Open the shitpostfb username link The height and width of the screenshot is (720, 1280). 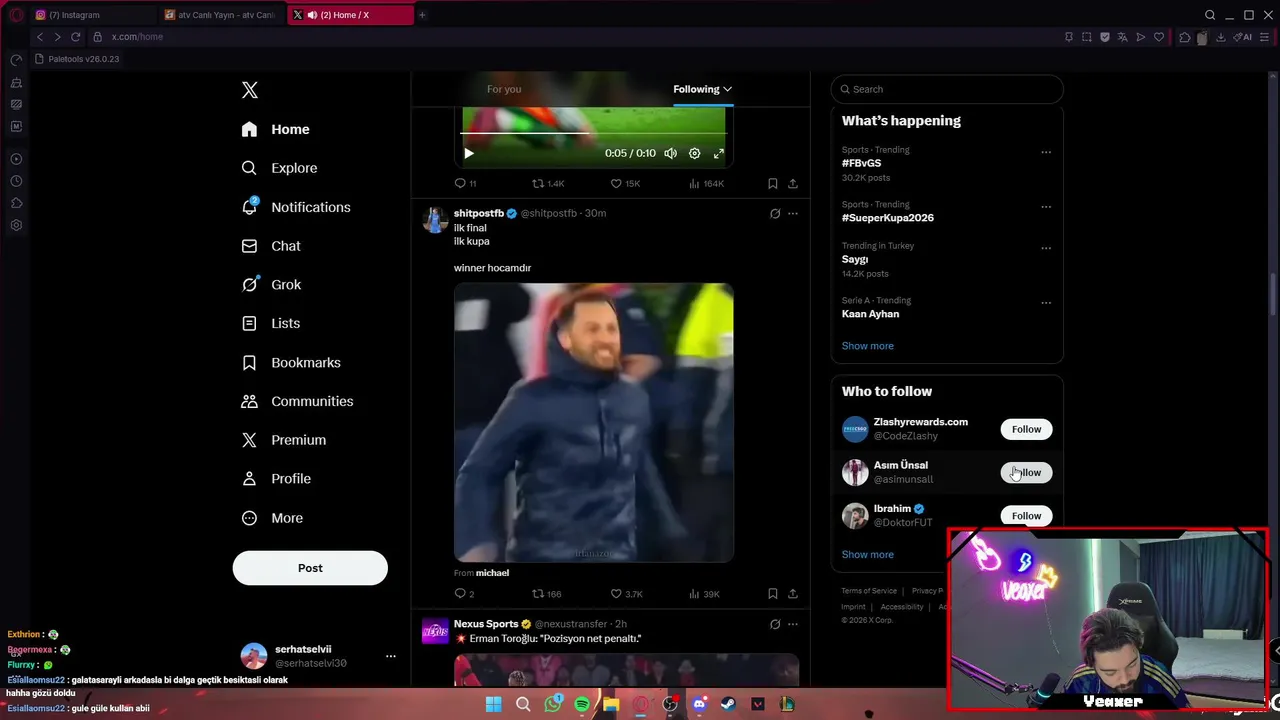479,213
